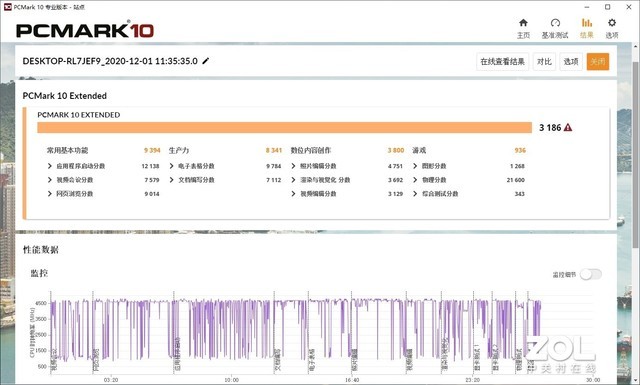
Task: Click the orange Close (关闭) button
Action: click(598, 62)
